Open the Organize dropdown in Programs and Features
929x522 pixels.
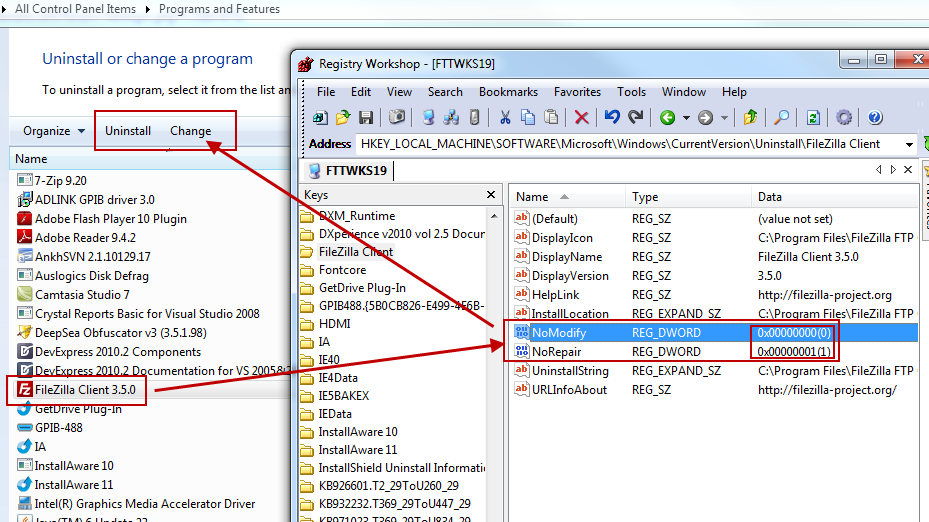pyautogui.click(x=54, y=131)
